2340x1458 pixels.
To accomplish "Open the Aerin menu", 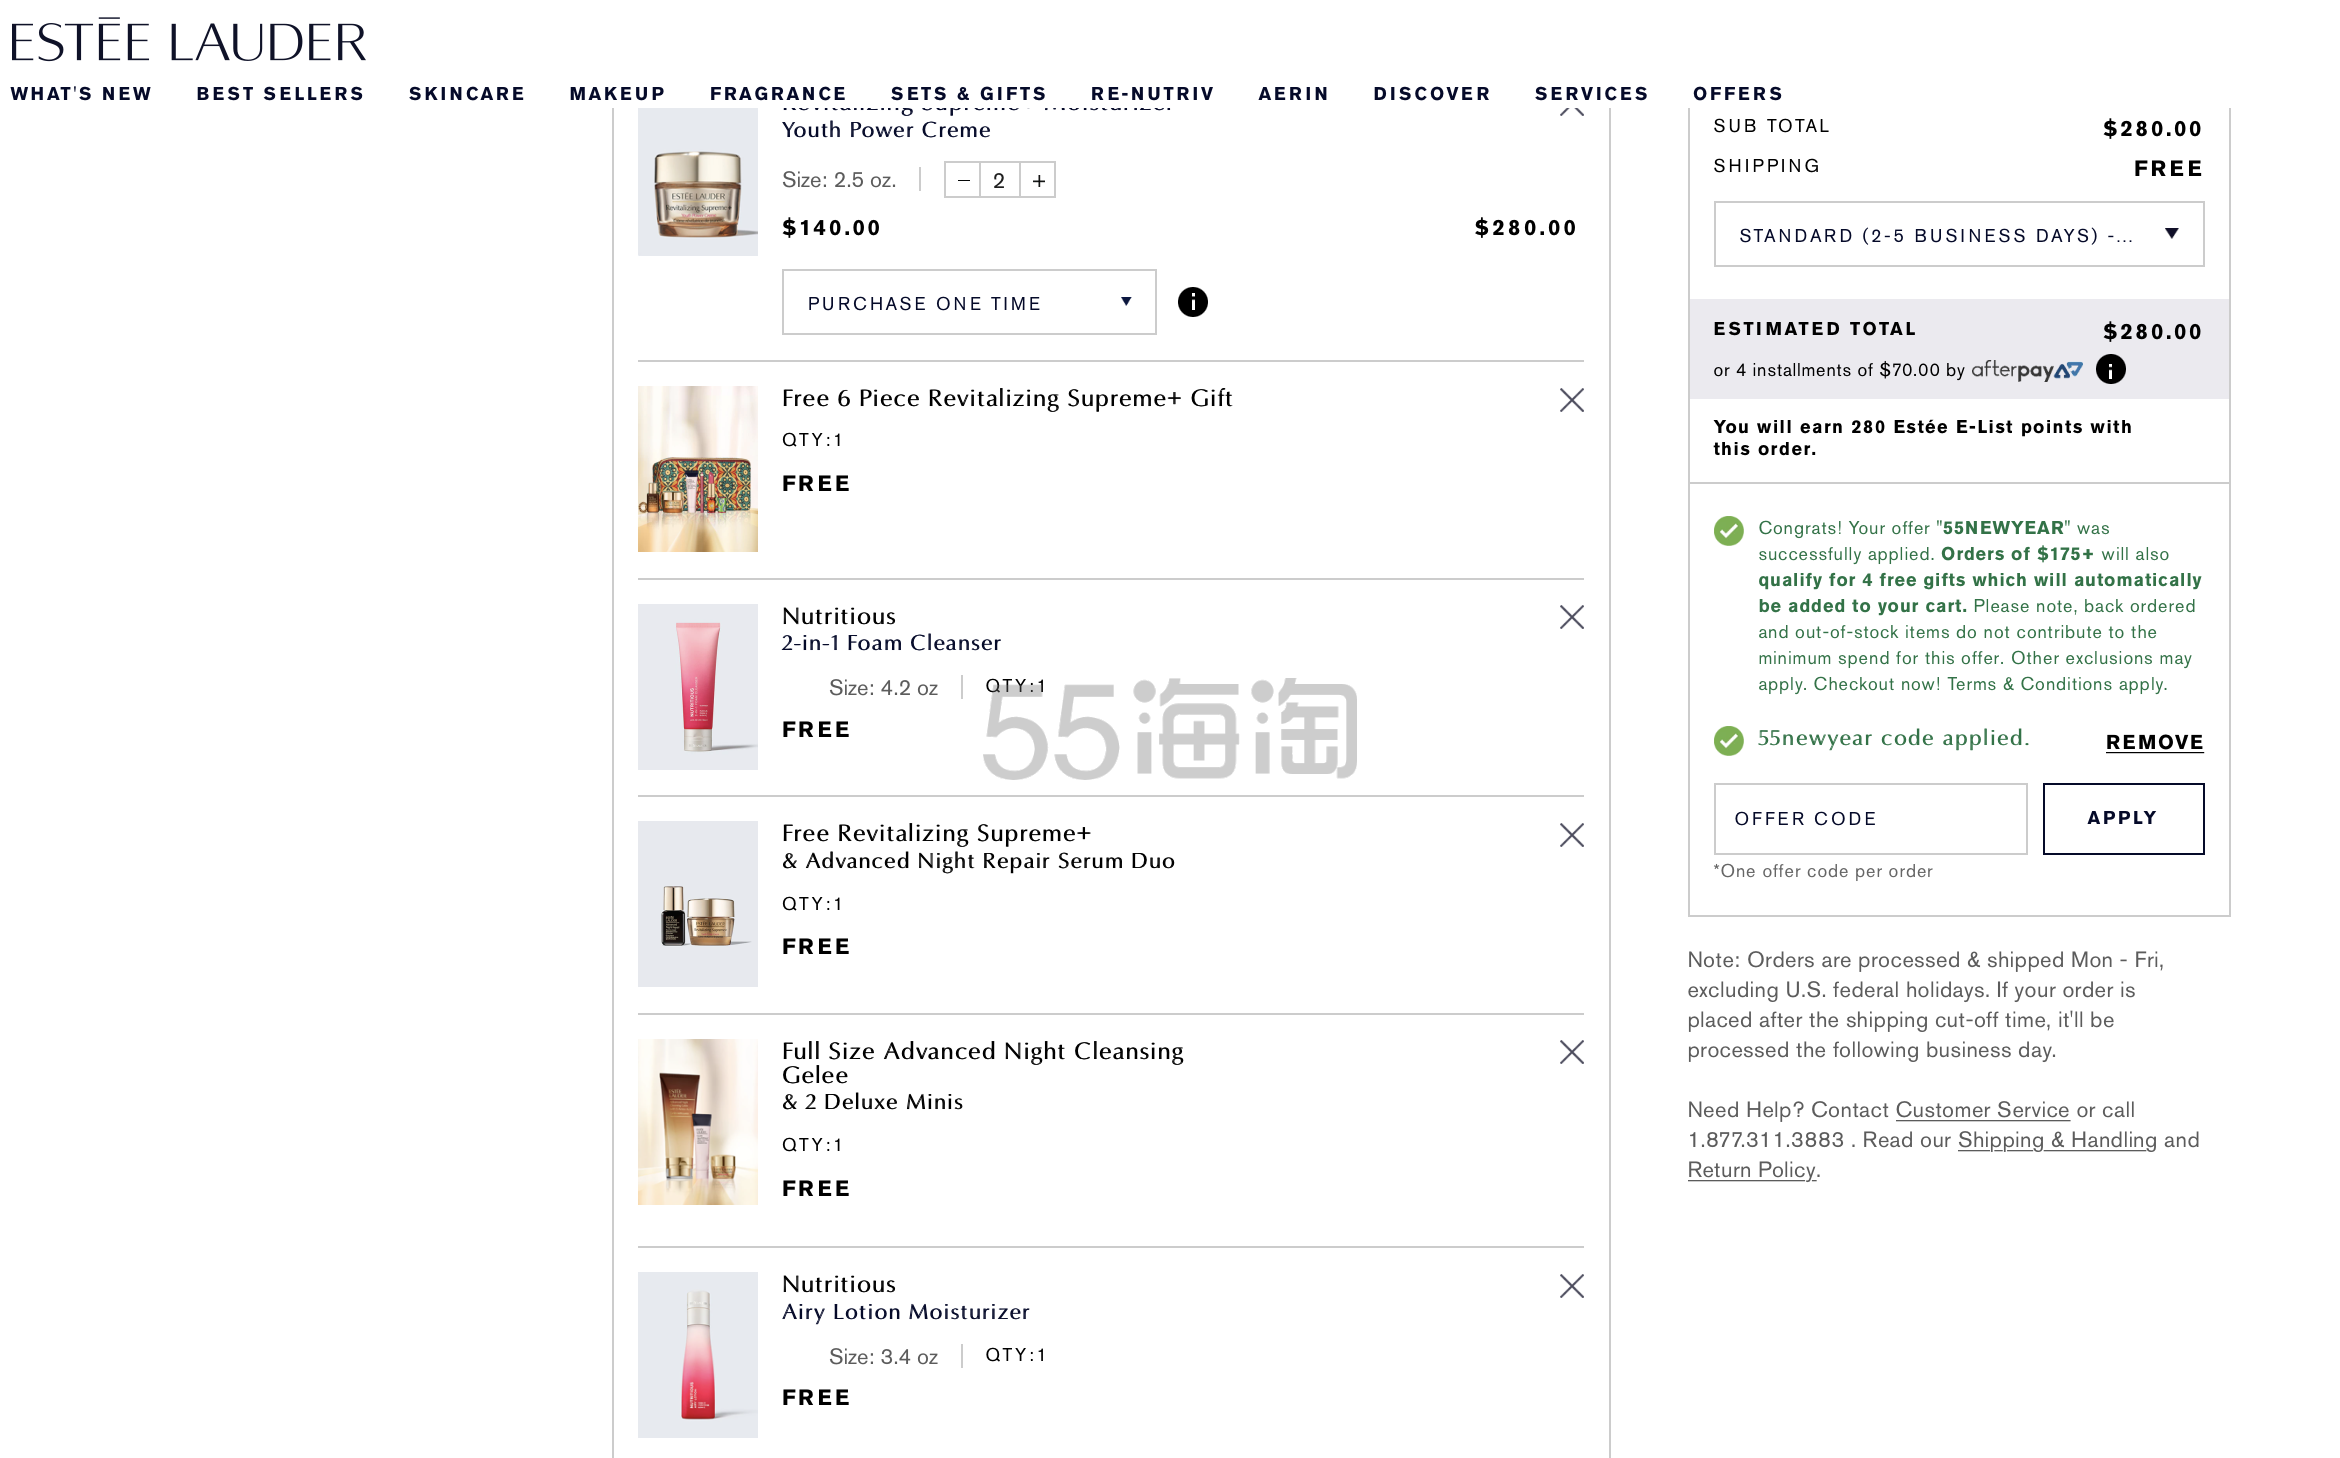I will (1293, 93).
